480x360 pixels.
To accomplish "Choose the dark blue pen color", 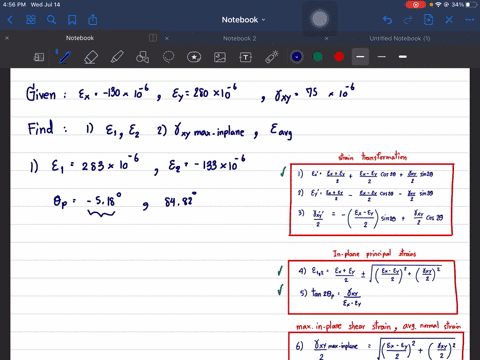I will [x=297, y=57].
